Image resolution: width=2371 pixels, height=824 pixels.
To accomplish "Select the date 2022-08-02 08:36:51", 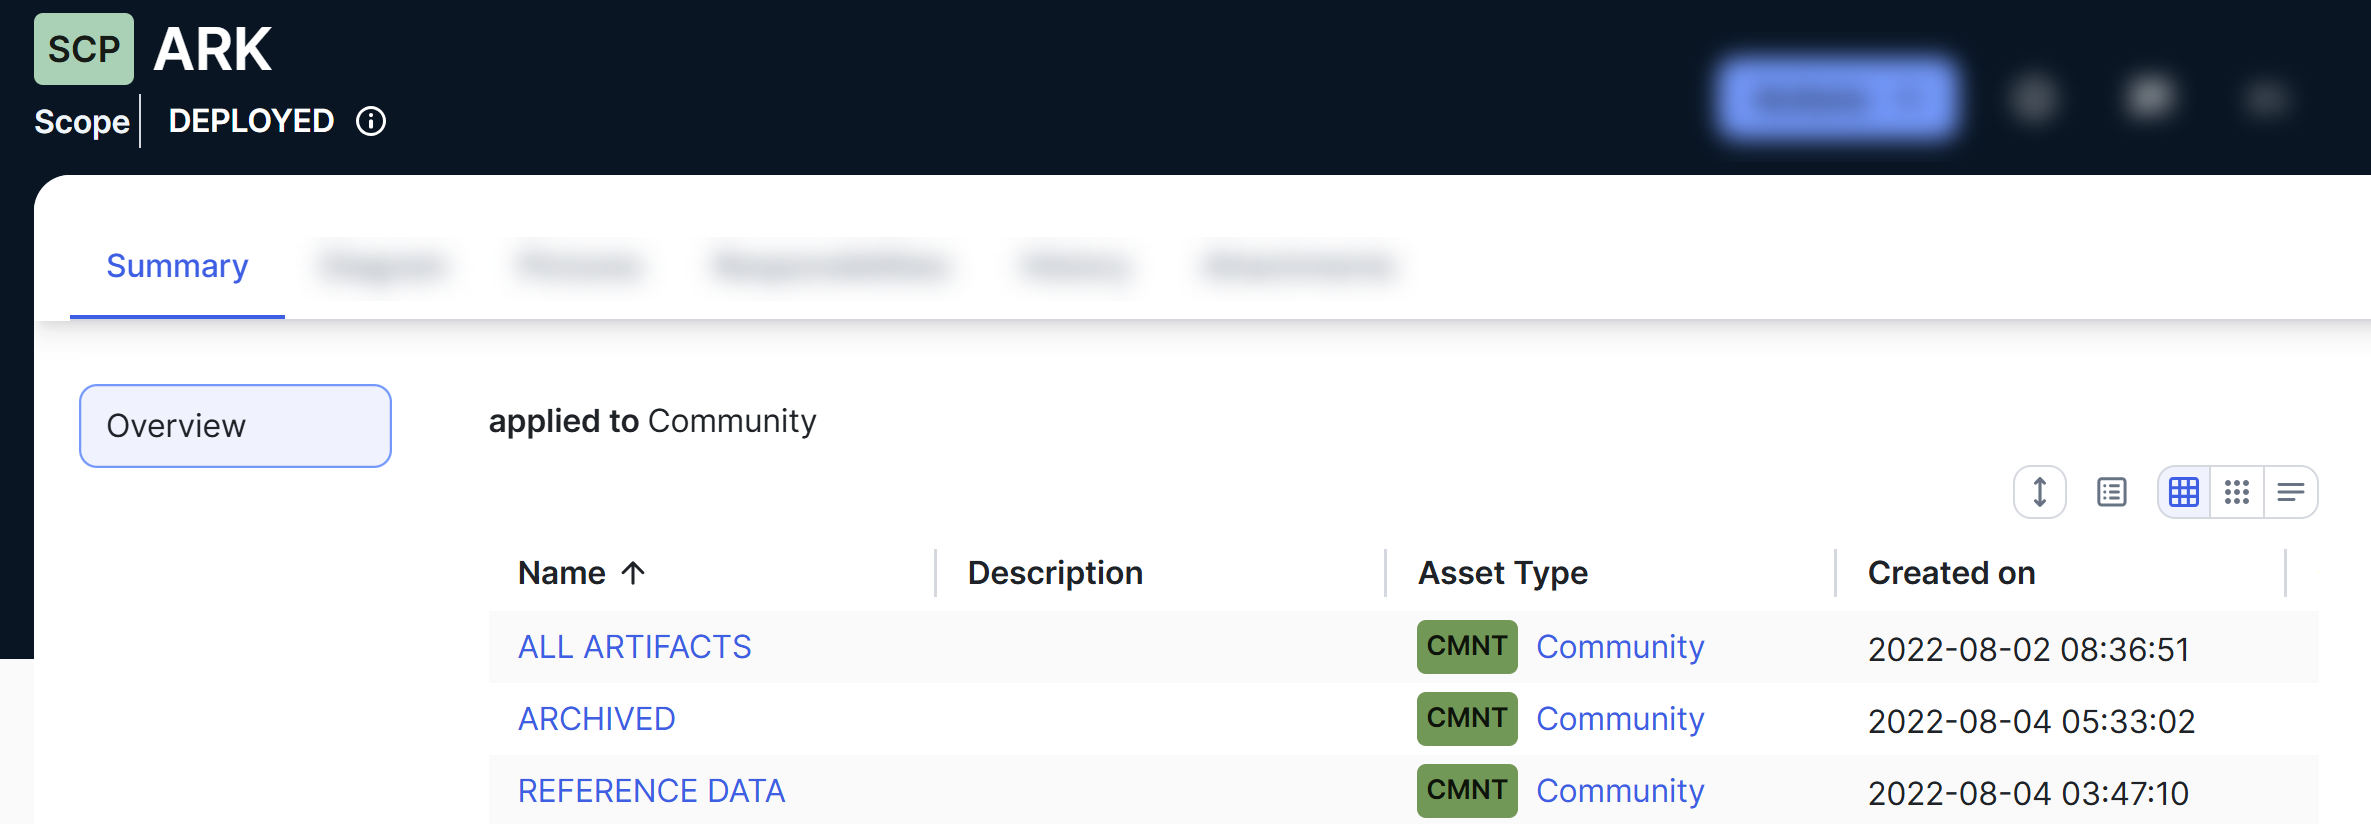I will coord(2029,649).
